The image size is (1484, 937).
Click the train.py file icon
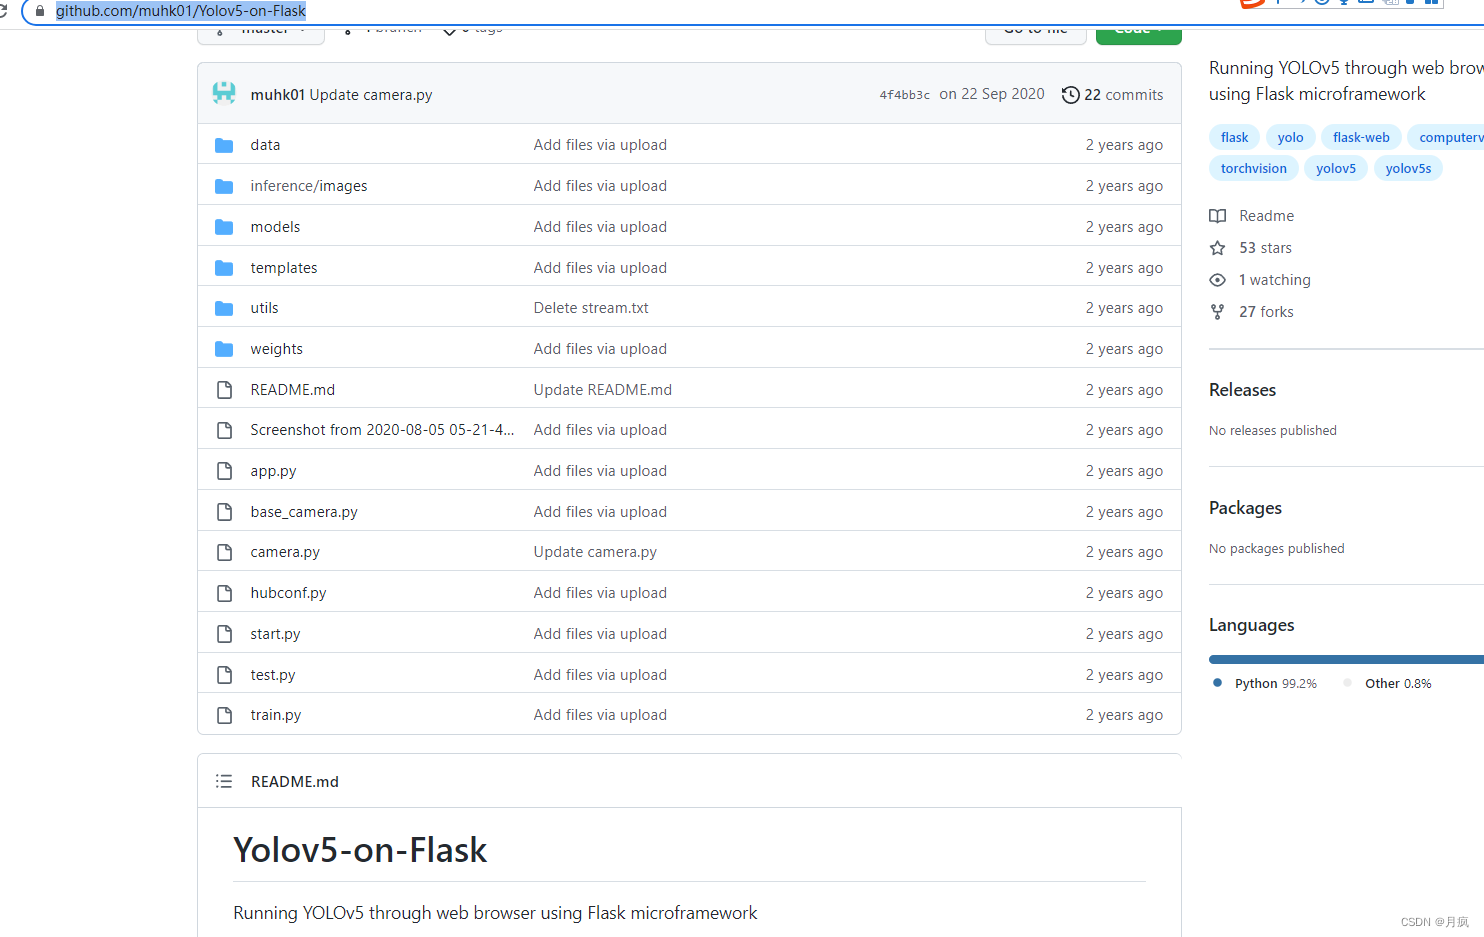(225, 715)
